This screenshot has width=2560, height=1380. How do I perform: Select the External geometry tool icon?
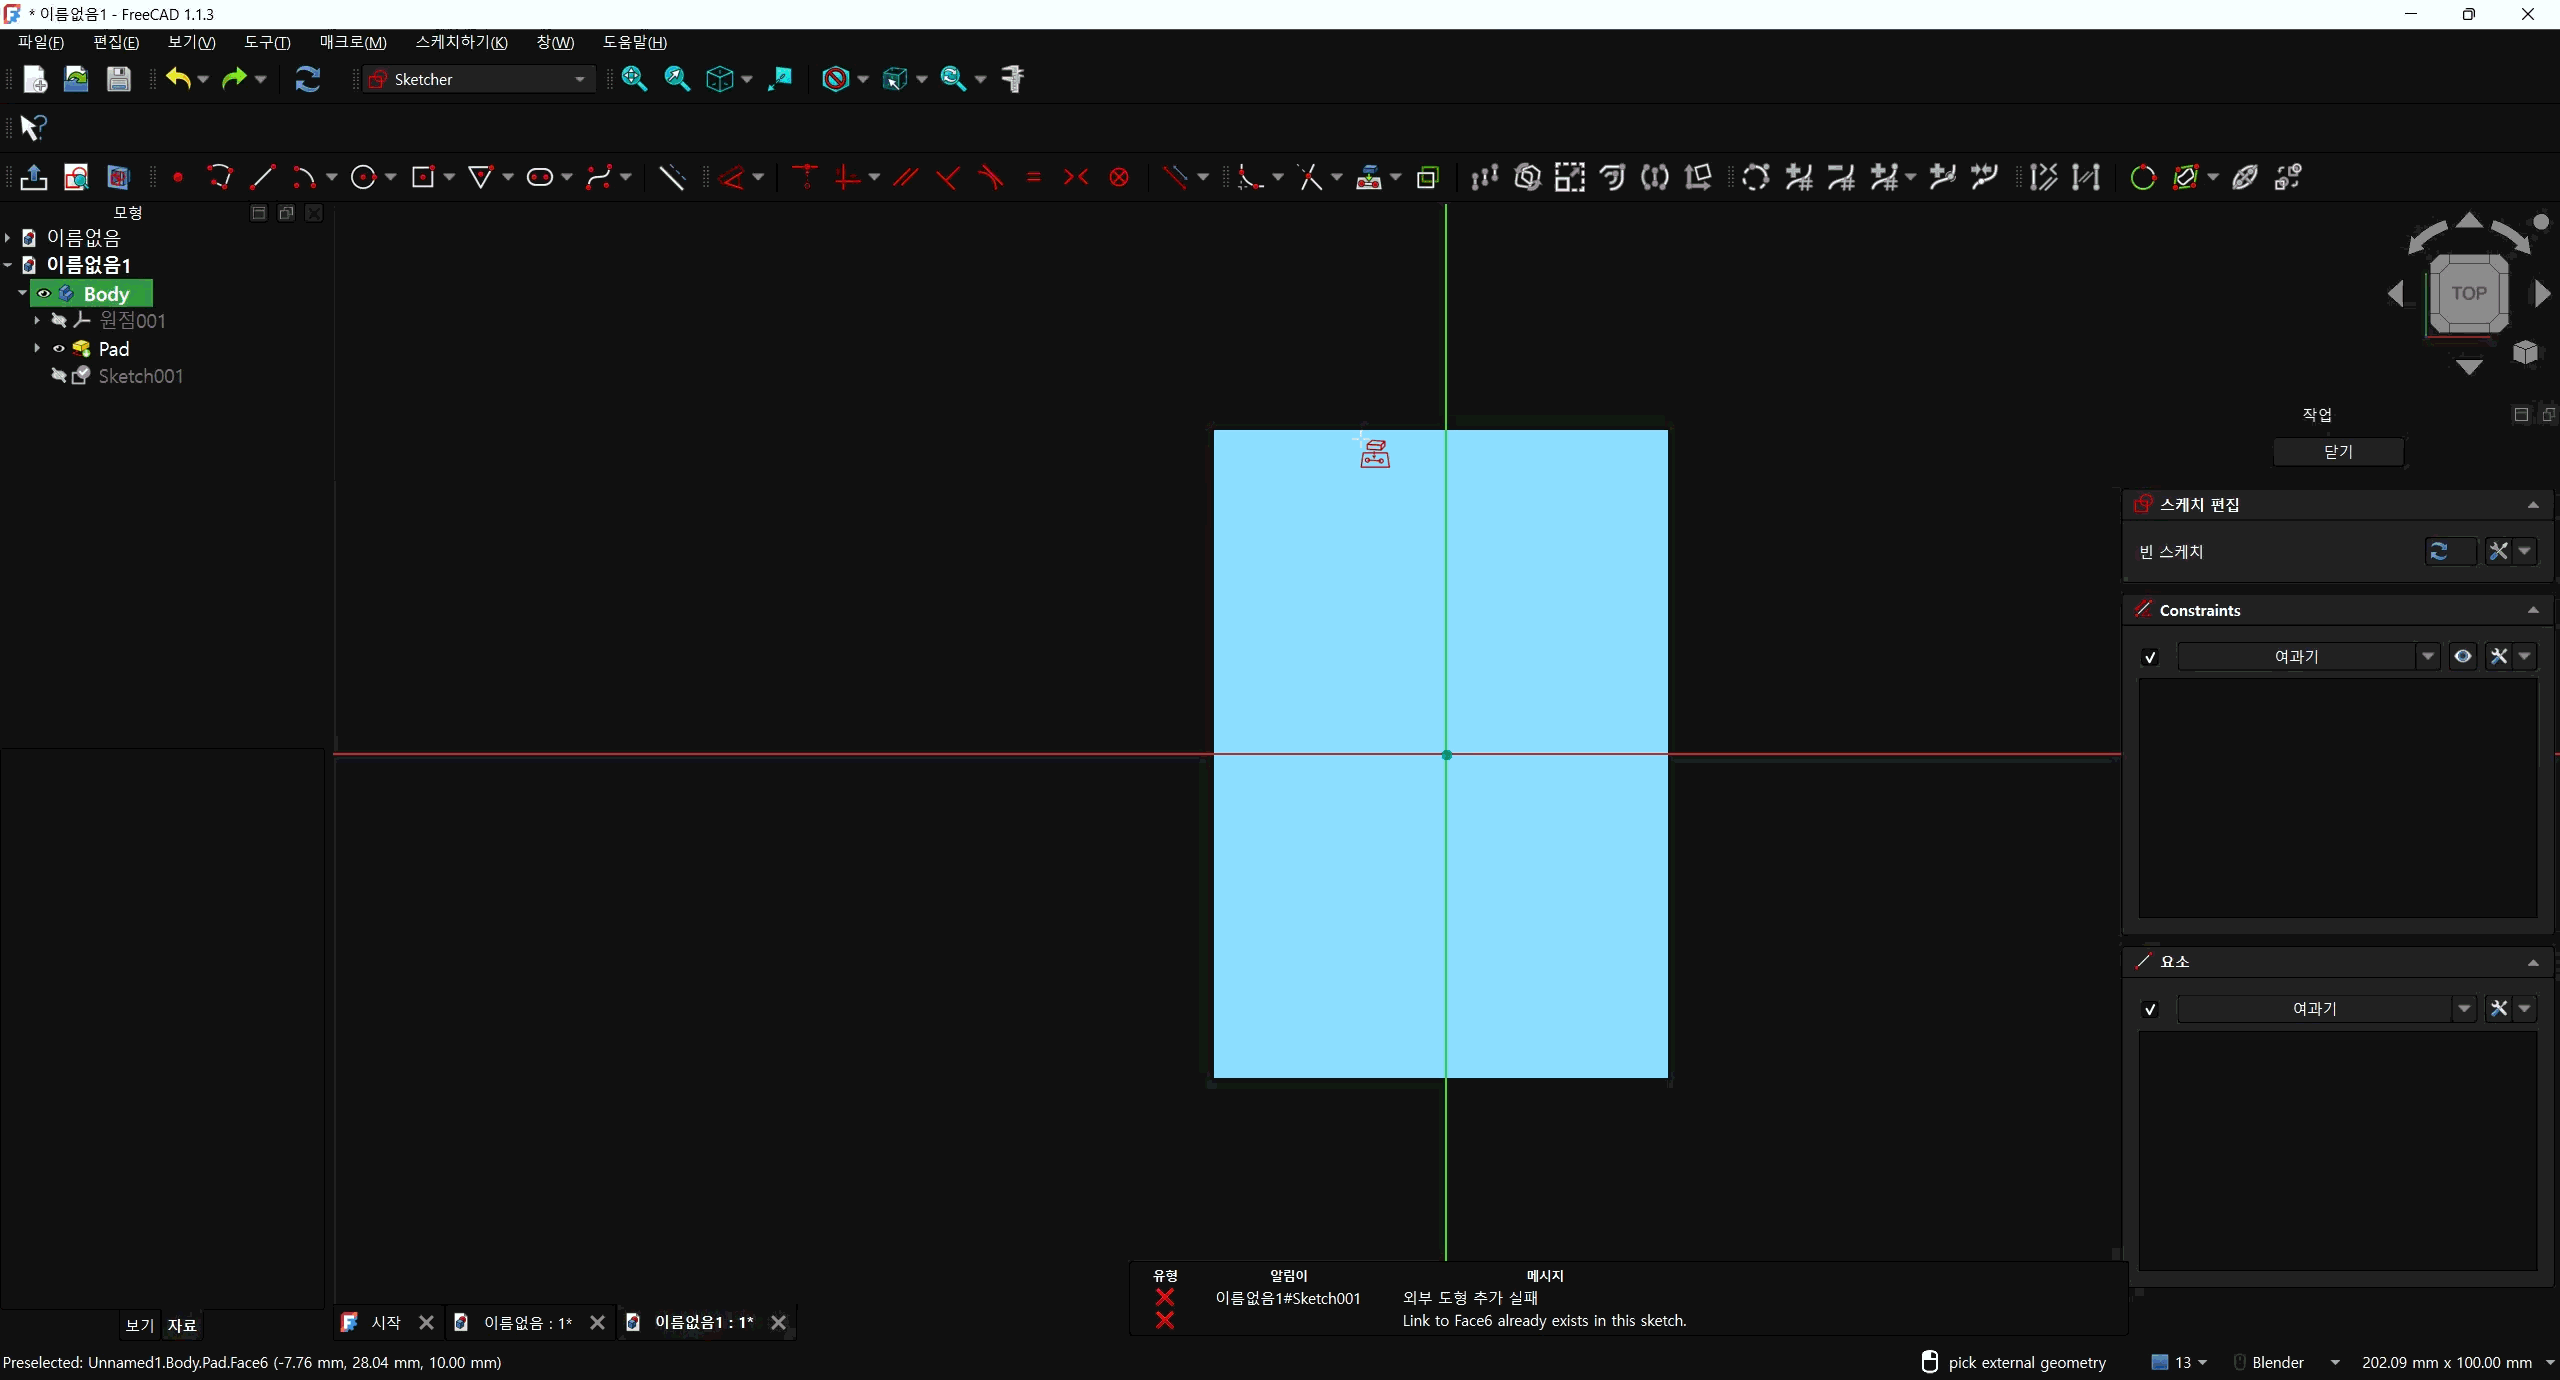tap(1369, 178)
